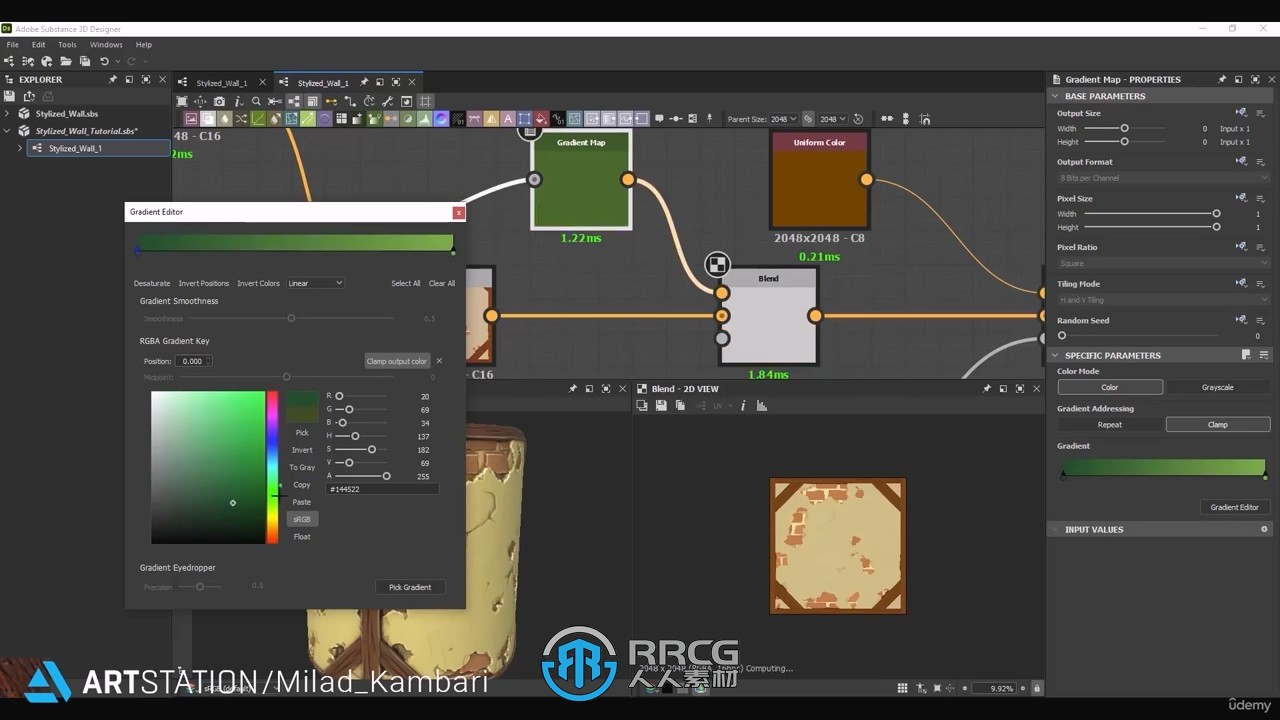Toggle Float mode in Gradient Editor
Screen dimensions: 1280x720
[302, 537]
